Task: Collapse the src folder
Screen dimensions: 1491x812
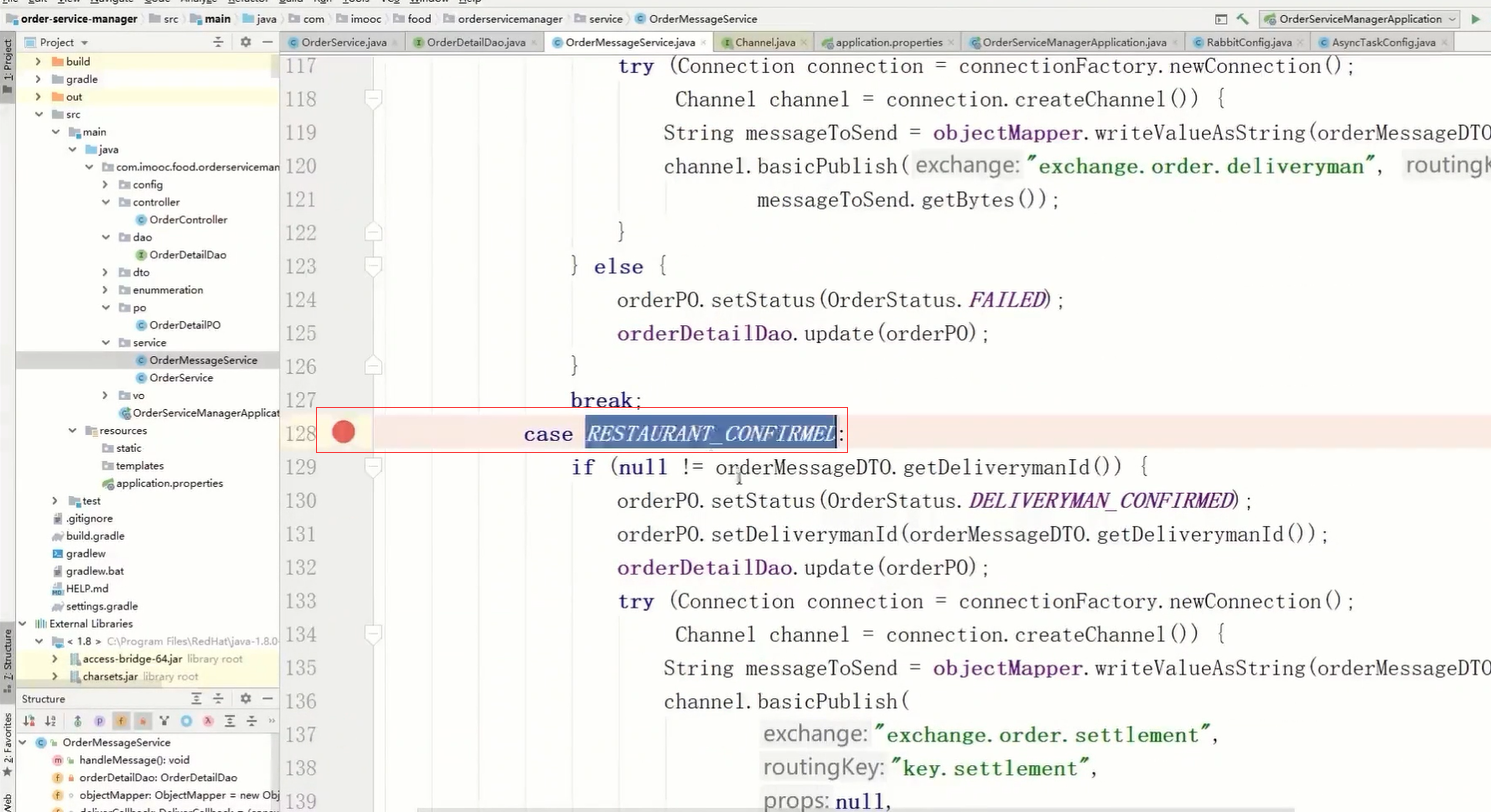Action: pos(39,115)
